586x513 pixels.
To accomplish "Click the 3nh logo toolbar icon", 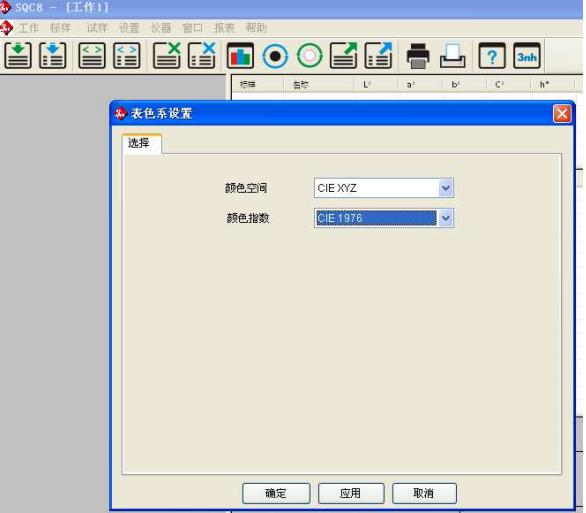I will tap(527, 56).
